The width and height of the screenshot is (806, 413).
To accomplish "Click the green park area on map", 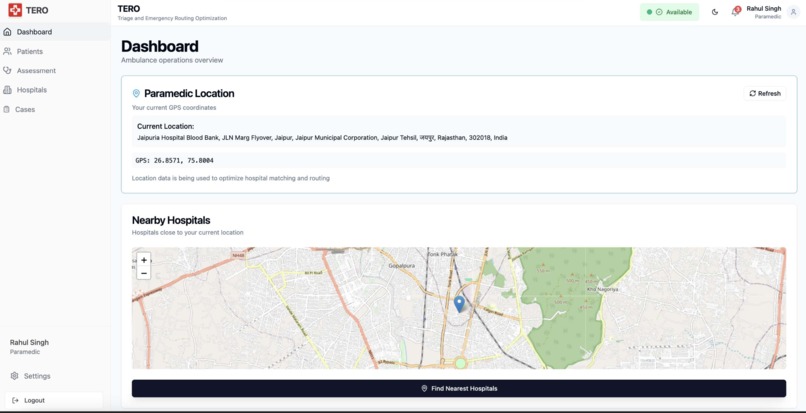I will [x=571, y=309].
